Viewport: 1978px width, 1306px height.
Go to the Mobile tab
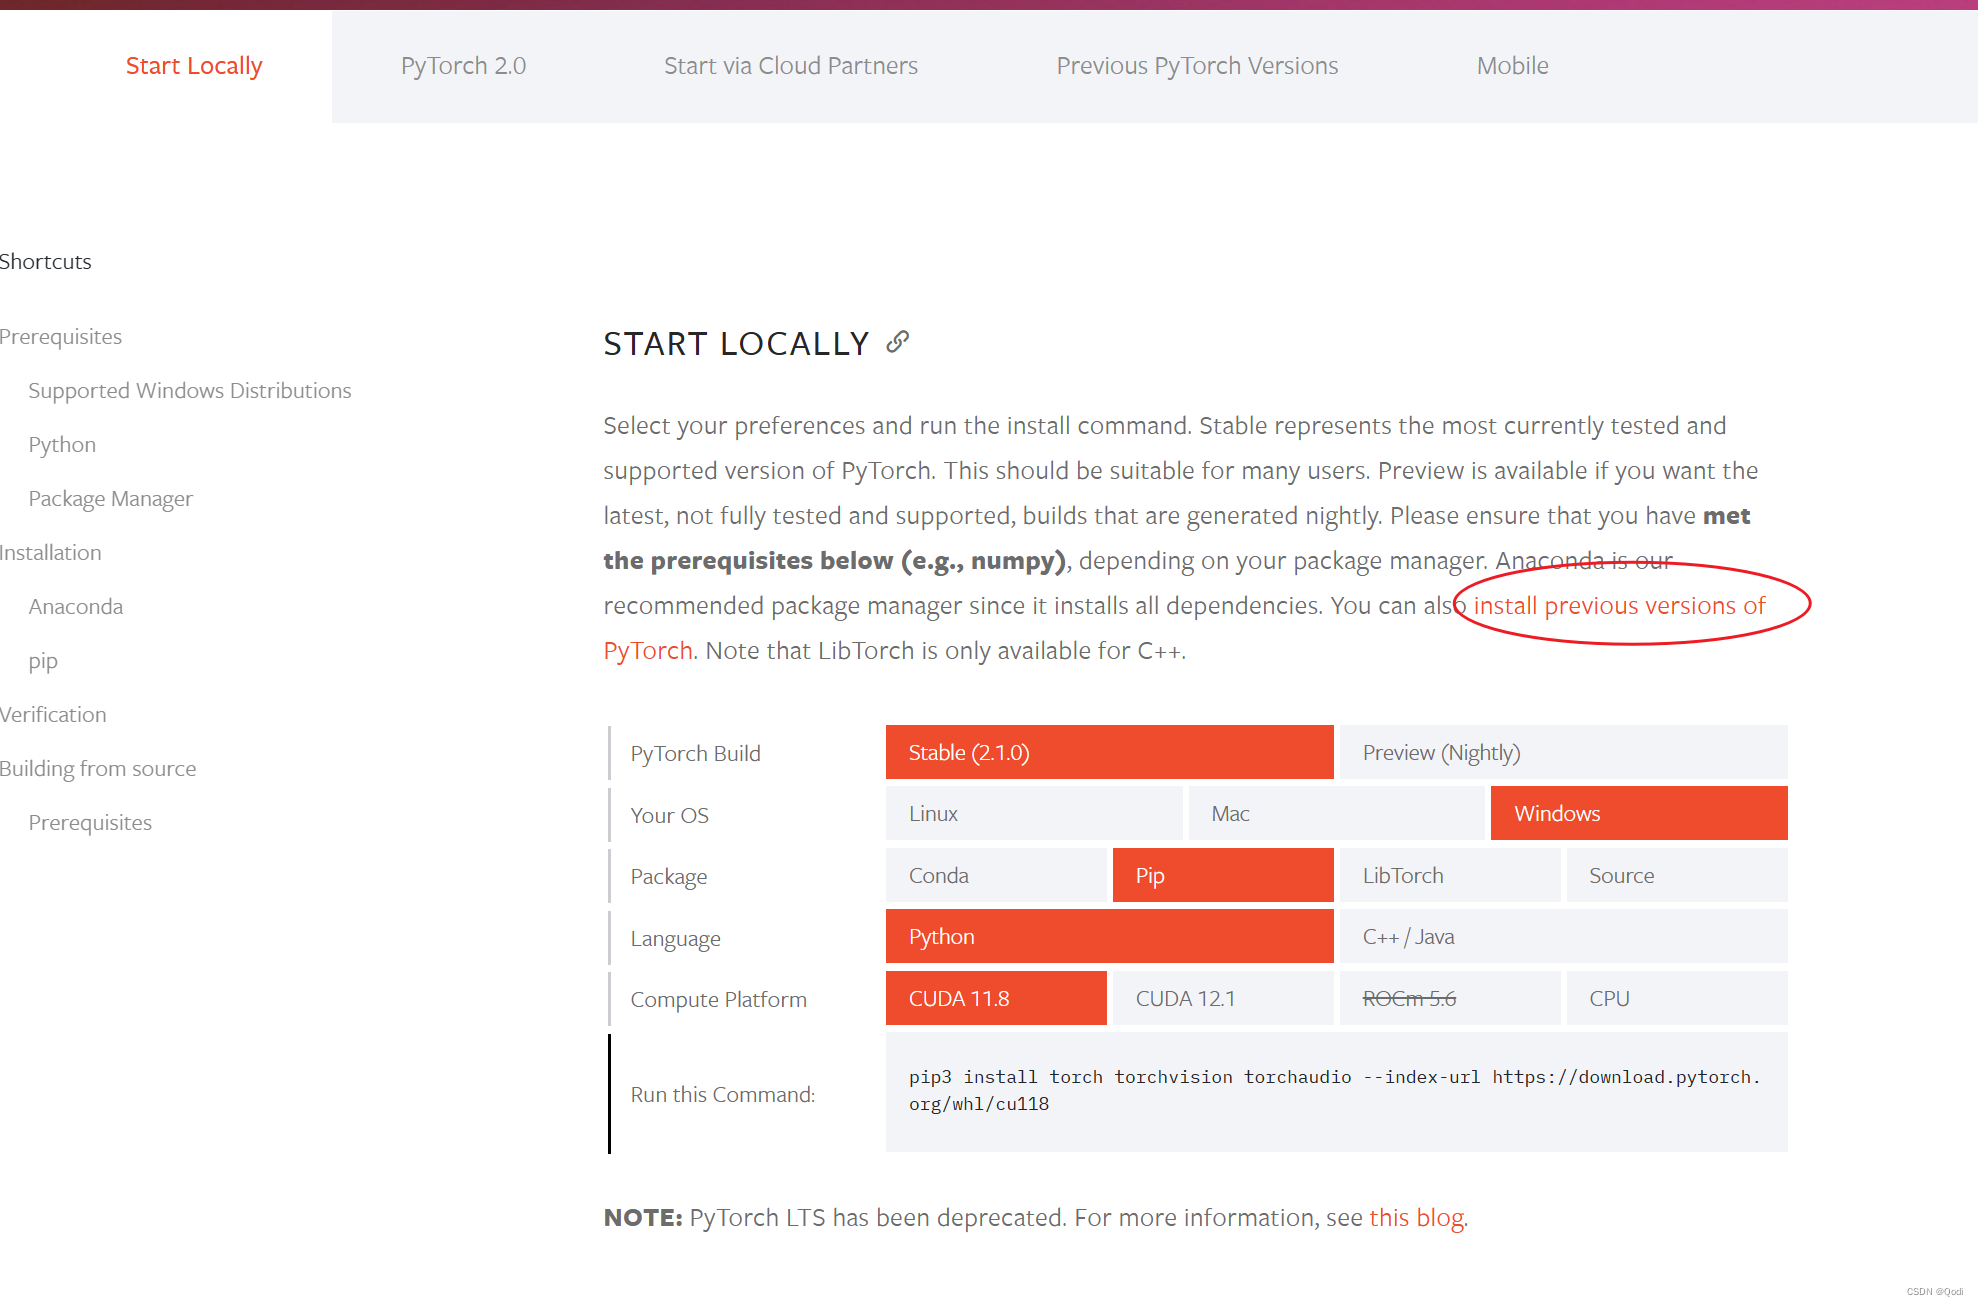(1511, 66)
